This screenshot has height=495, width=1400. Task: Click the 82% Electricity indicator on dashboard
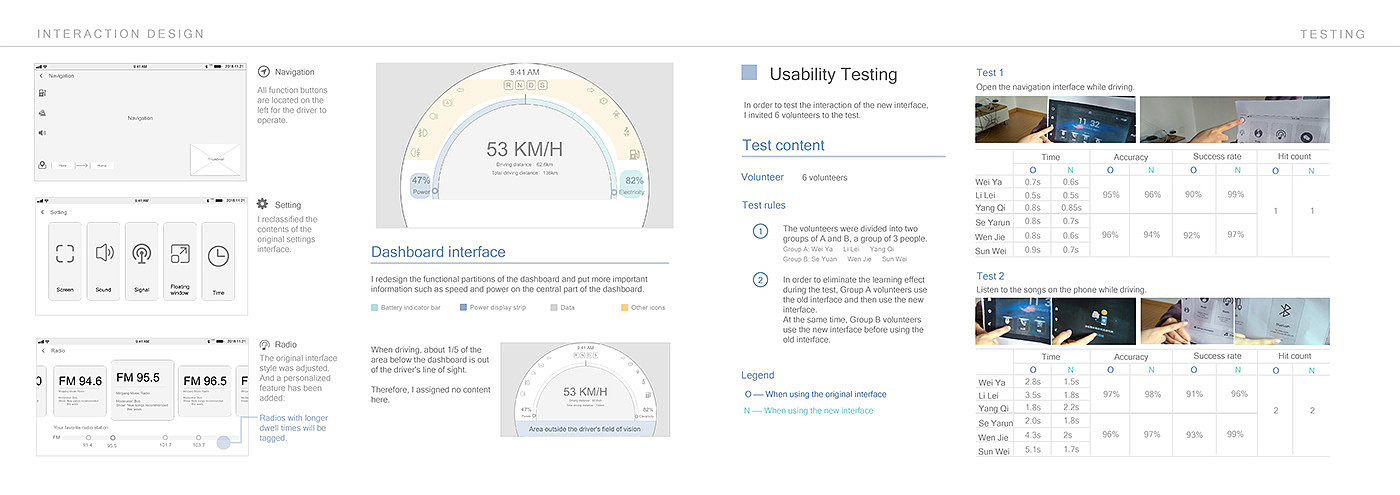(x=633, y=185)
